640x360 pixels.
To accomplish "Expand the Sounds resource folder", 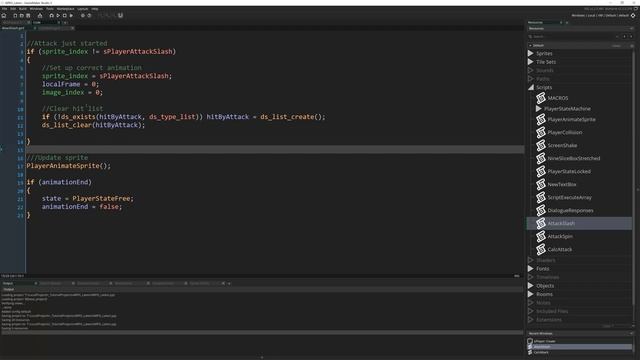I will point(531,71).
